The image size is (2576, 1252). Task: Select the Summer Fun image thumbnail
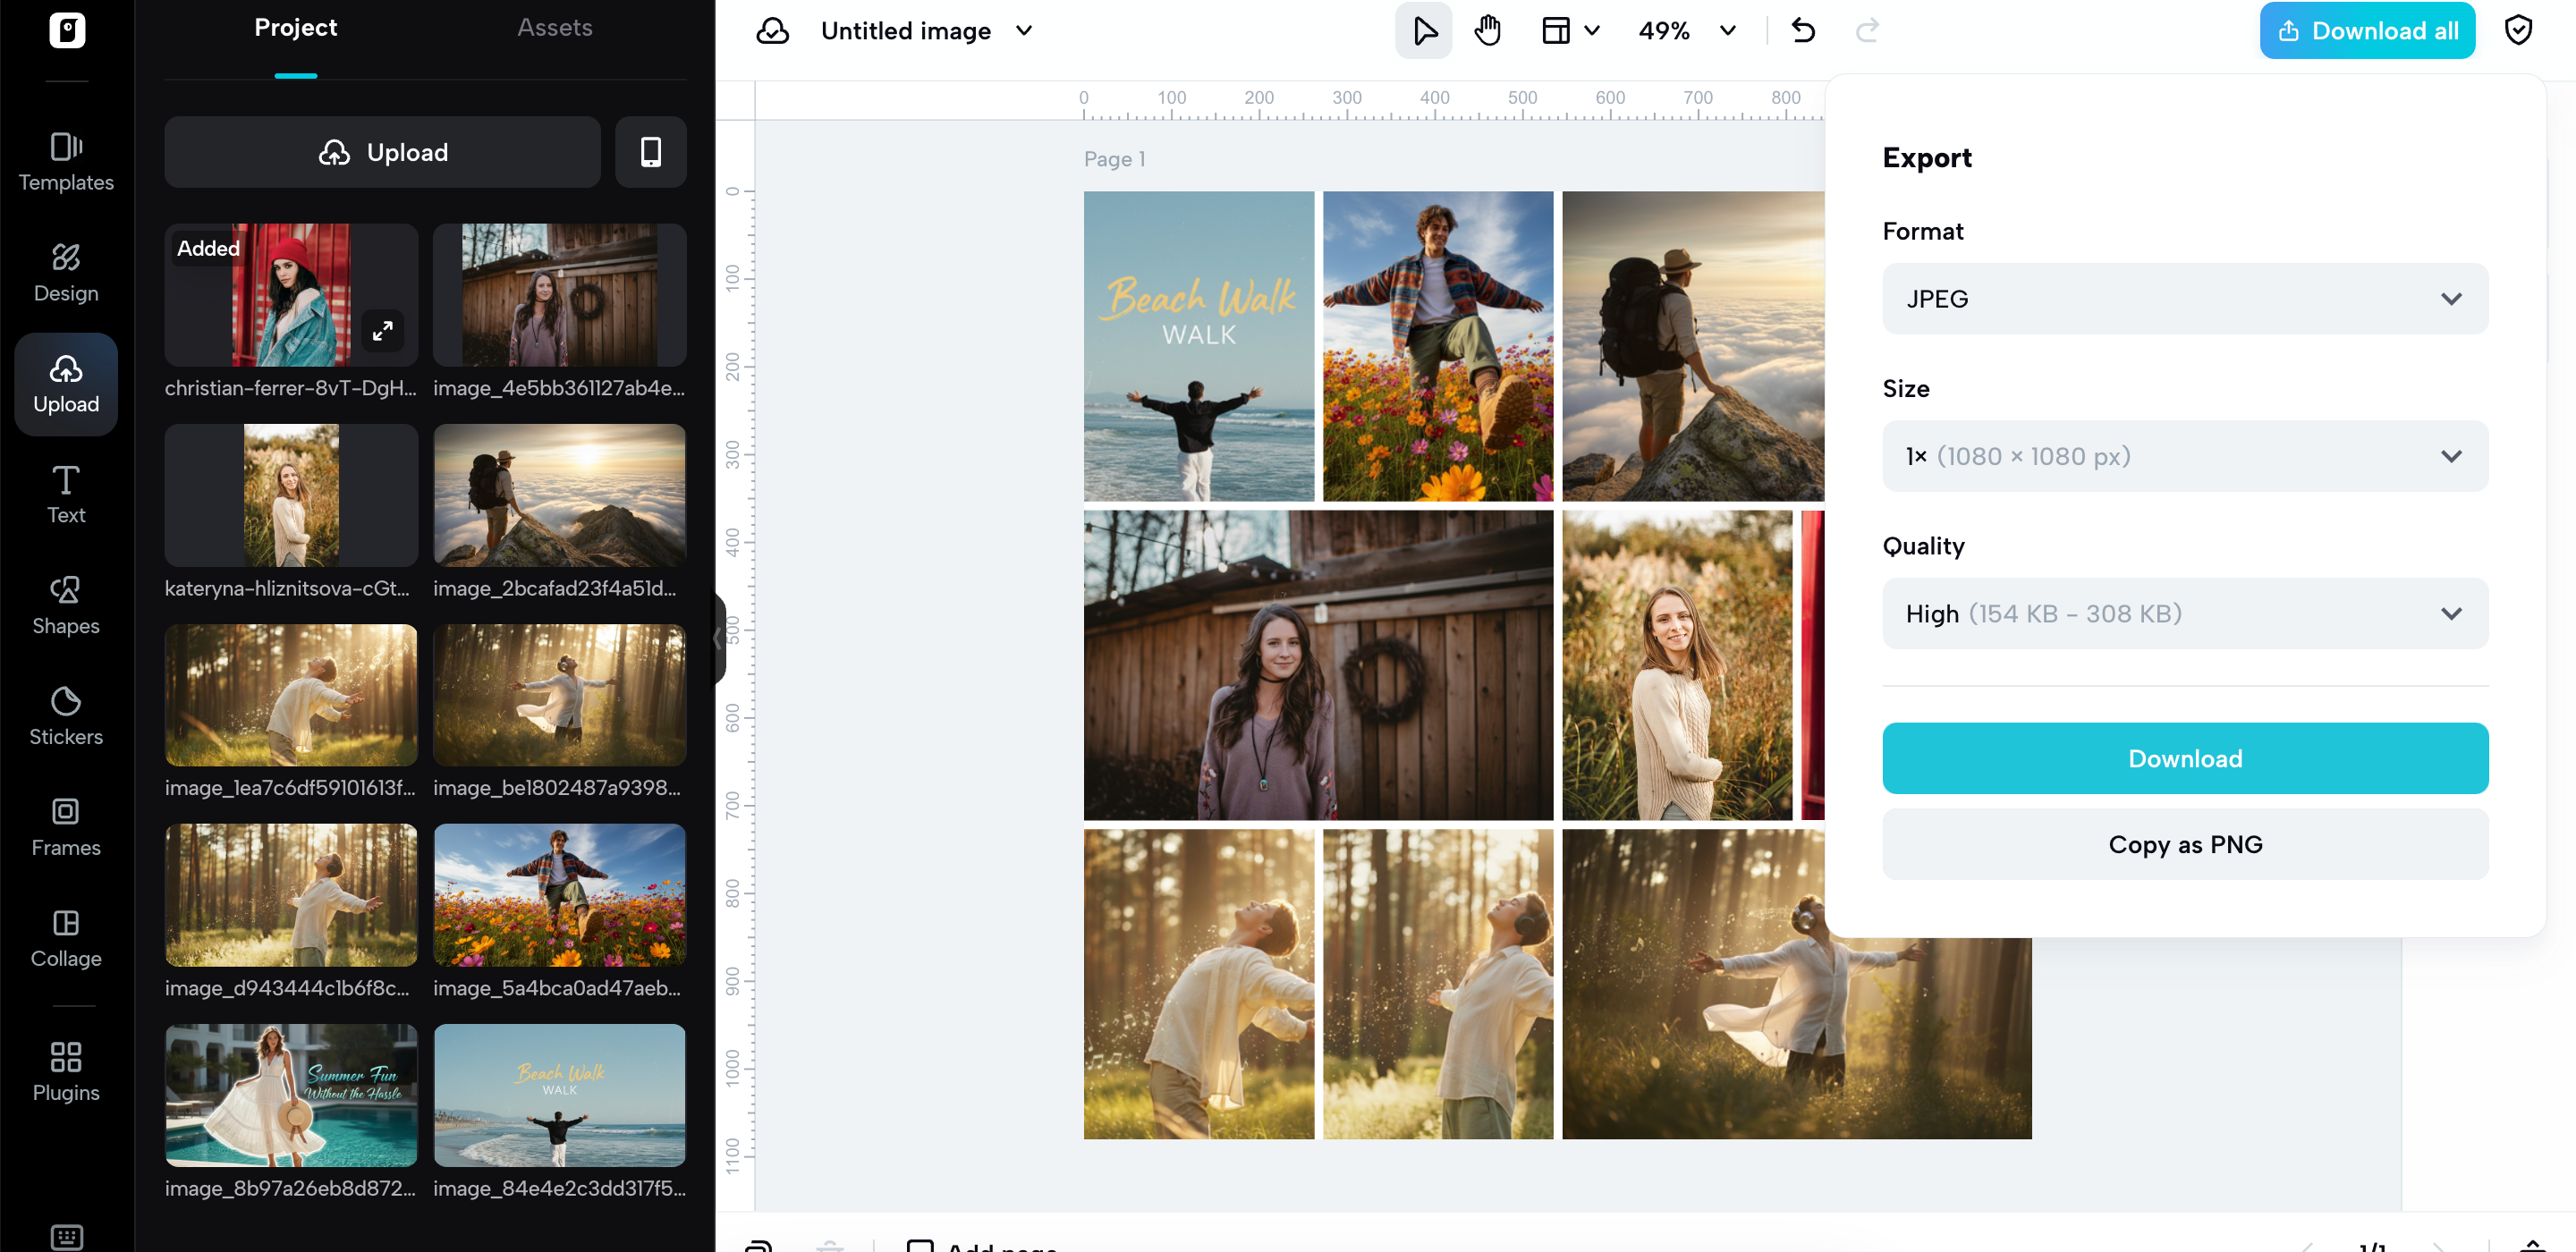pyautogui.click(x=291, y=1094)
